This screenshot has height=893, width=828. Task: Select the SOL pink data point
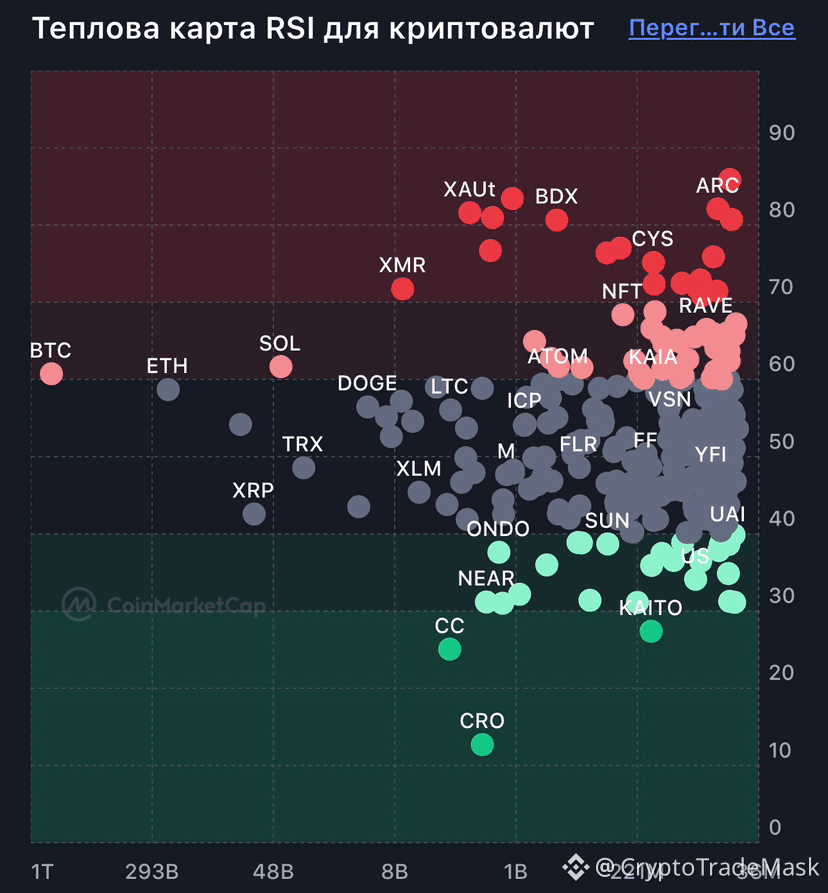click(x=281, y=367)
